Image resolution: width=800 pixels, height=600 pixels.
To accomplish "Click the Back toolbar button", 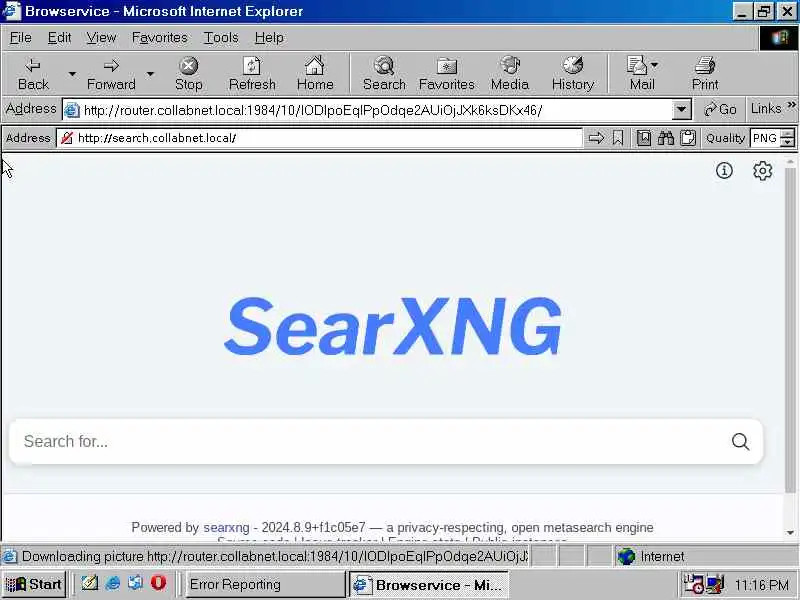I will click(x=33, y=74).
